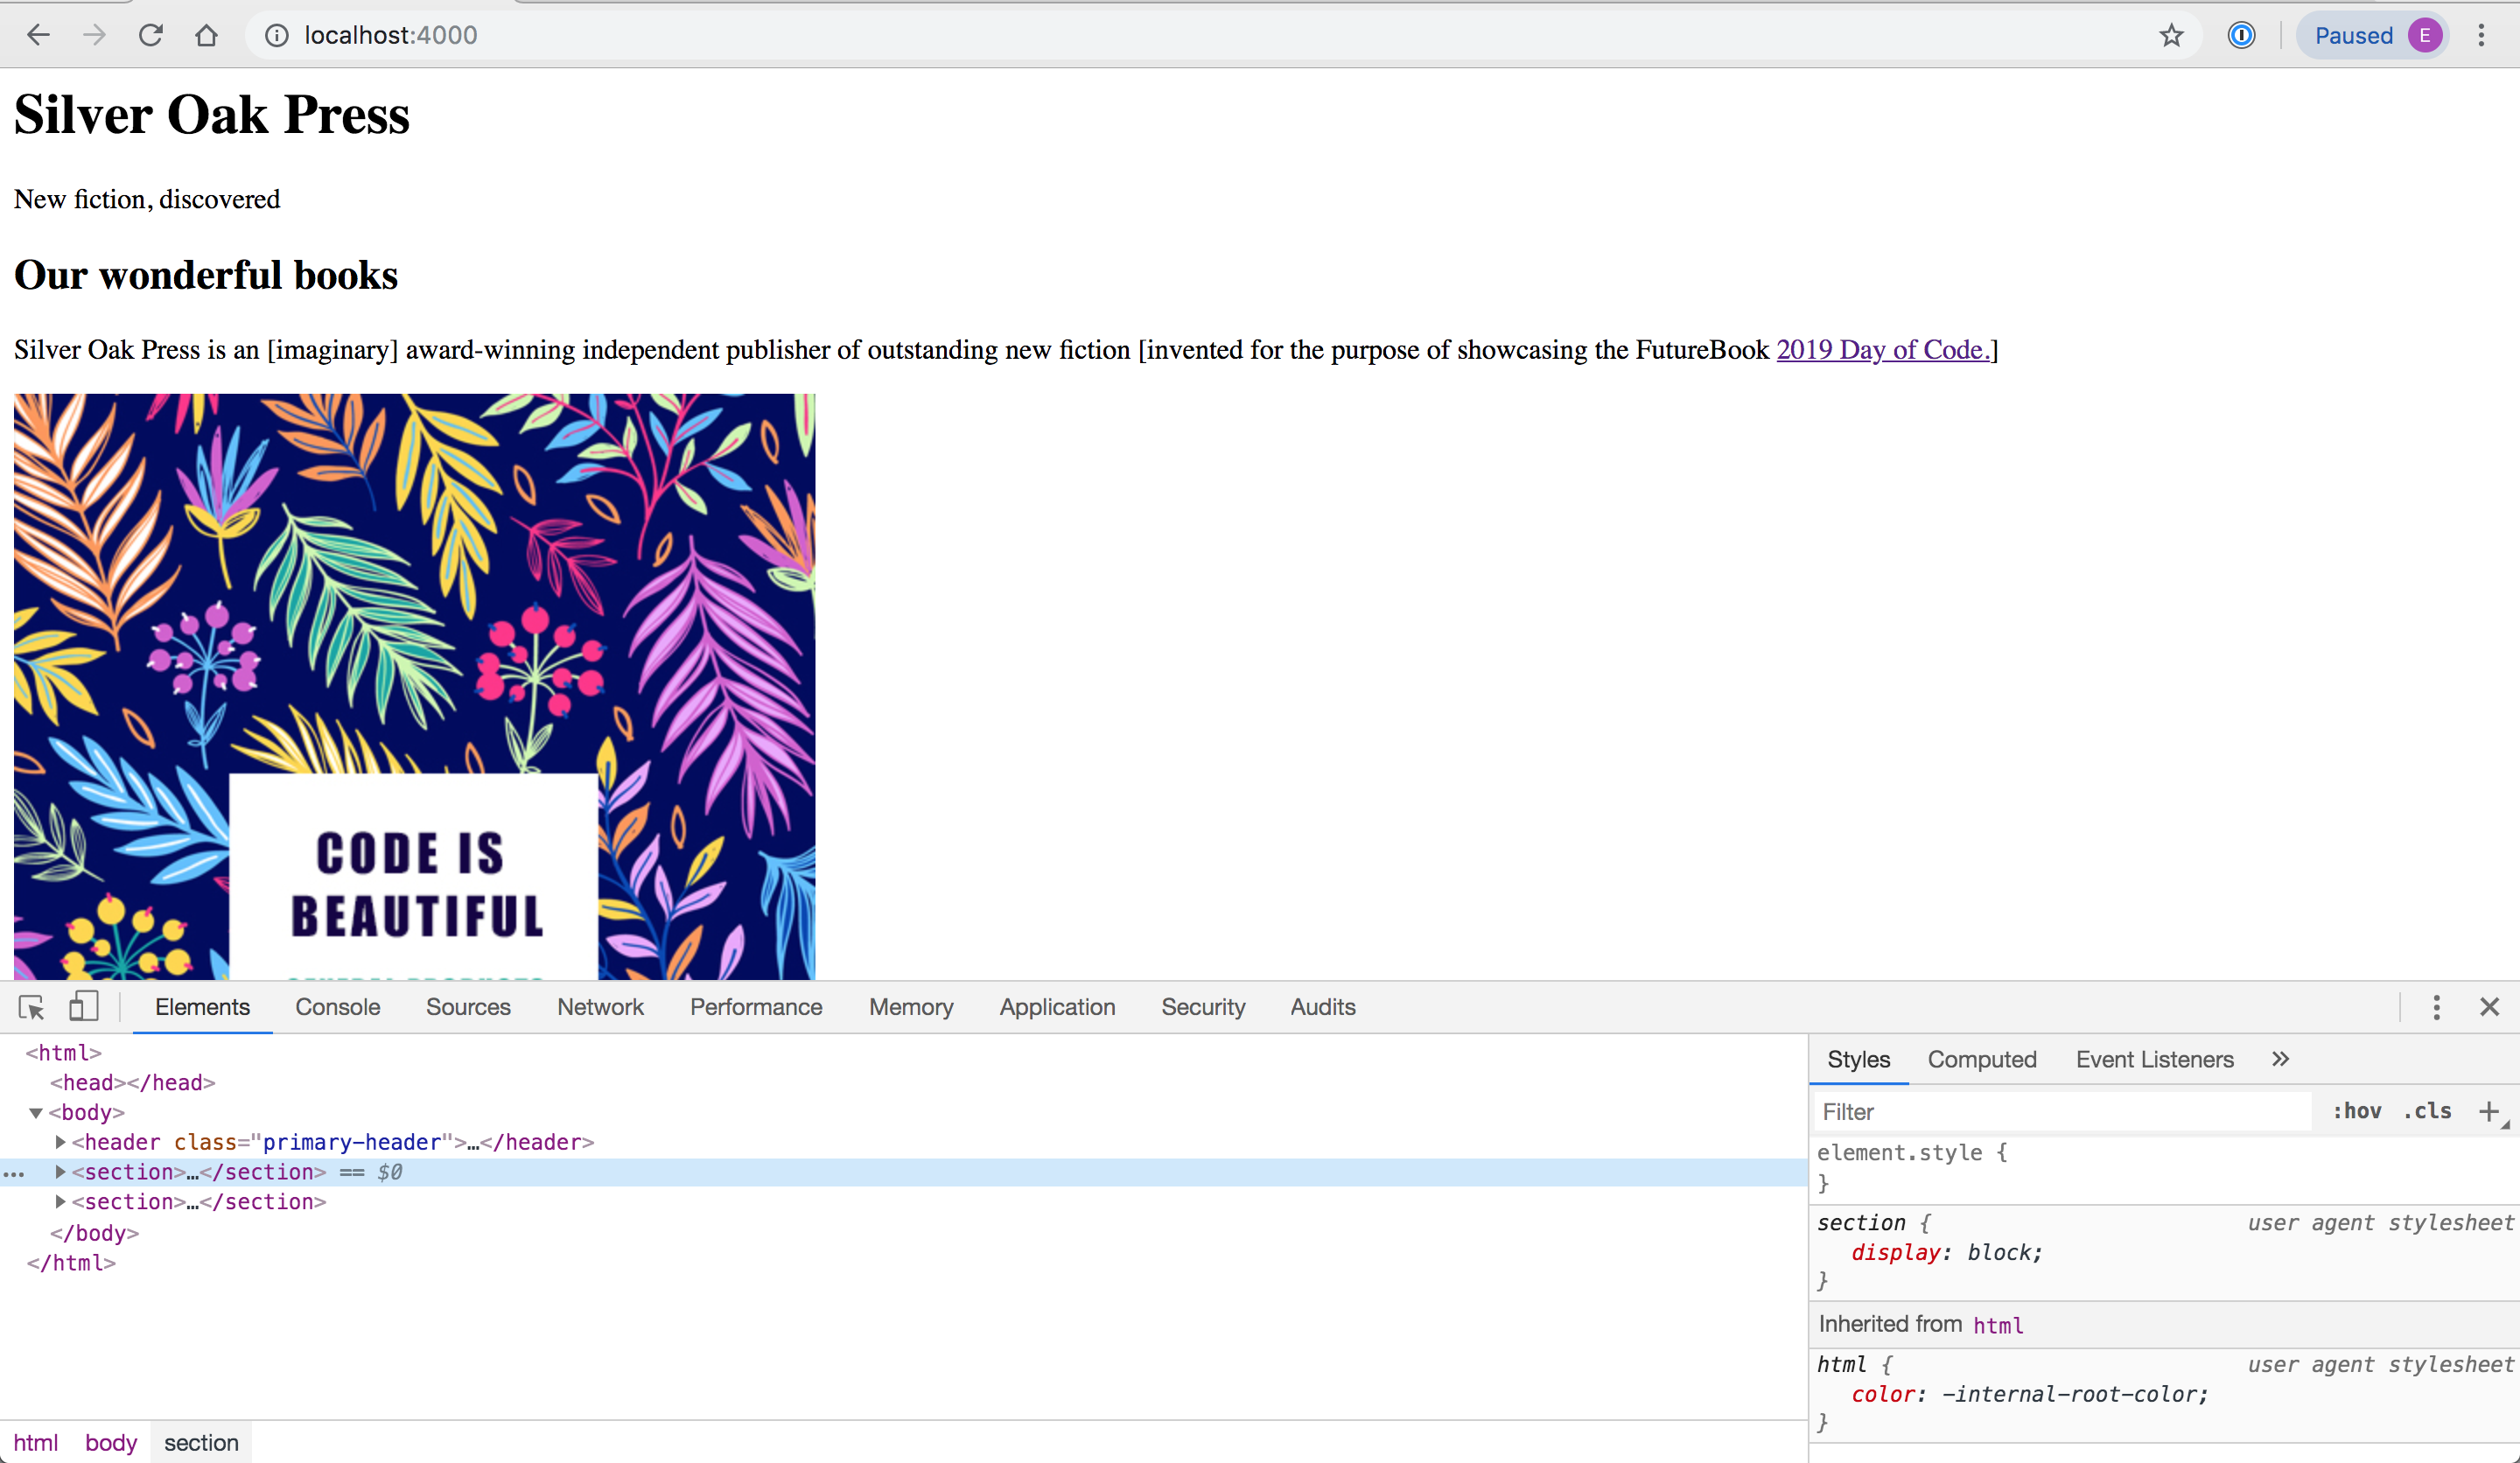Switch to the Computed pane tab
Screen dimensions: 2520x1463
coord(1981,1059)
